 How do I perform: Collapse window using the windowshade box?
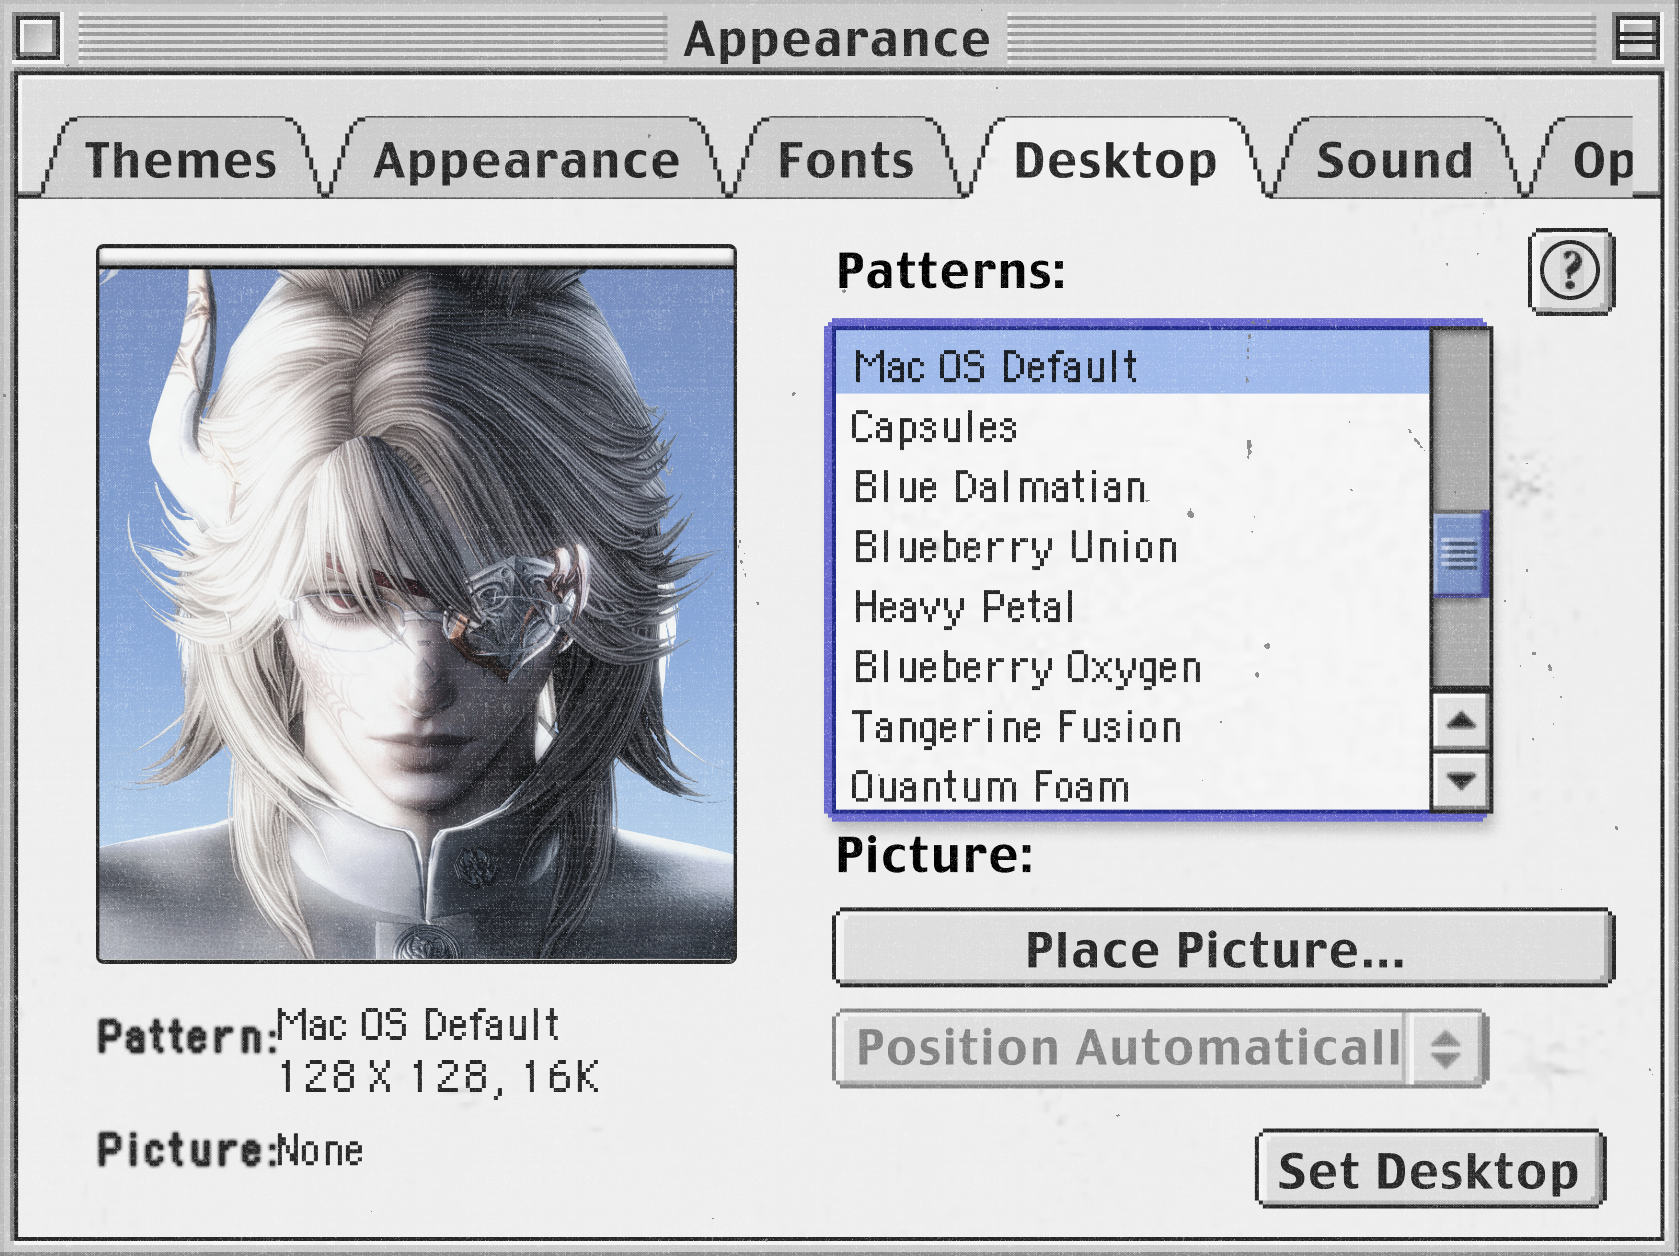[1636, 38]
